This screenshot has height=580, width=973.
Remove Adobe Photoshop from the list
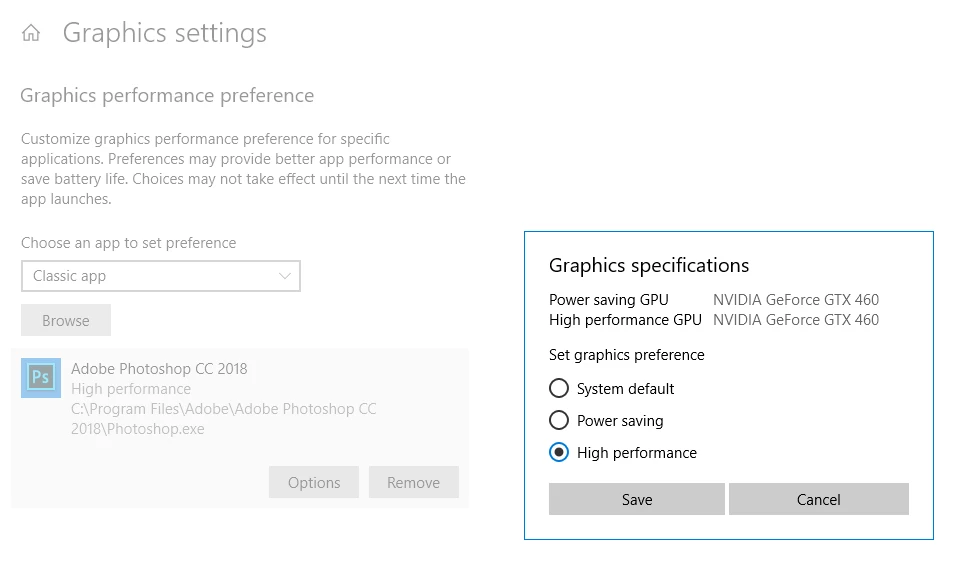coord(413,482)
